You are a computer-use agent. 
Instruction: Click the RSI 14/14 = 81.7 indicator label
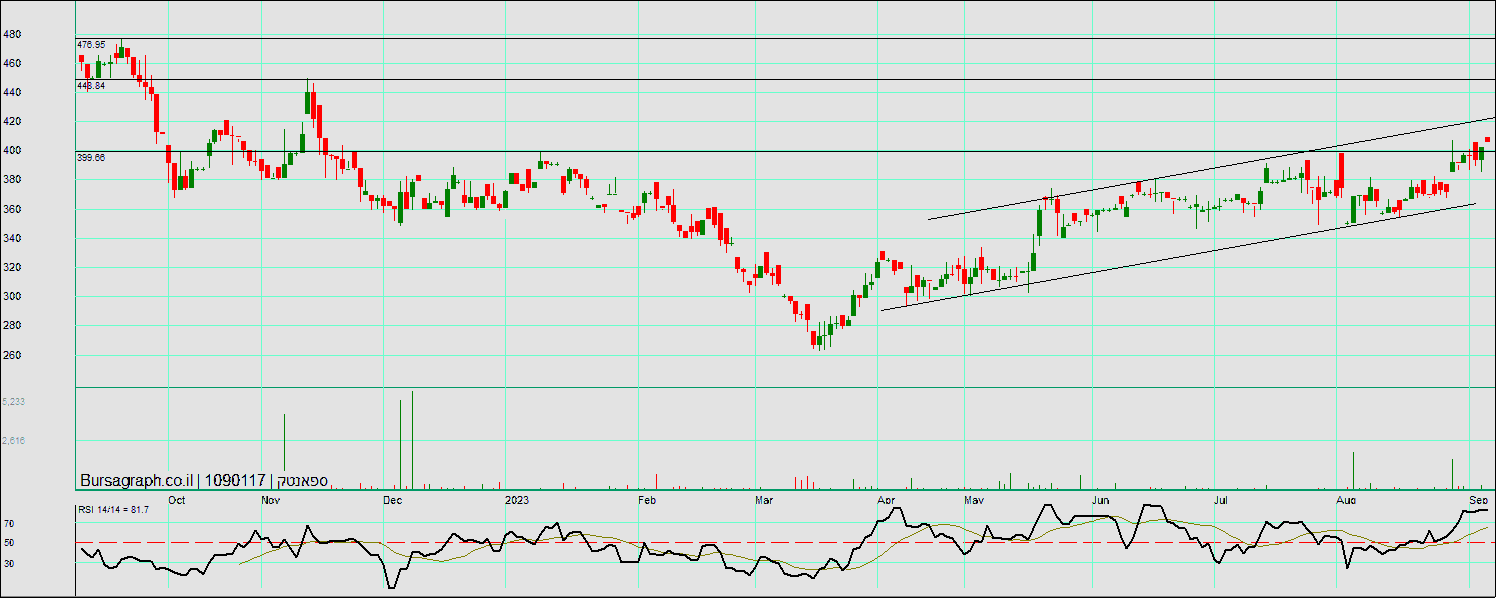tap(114, 510)
